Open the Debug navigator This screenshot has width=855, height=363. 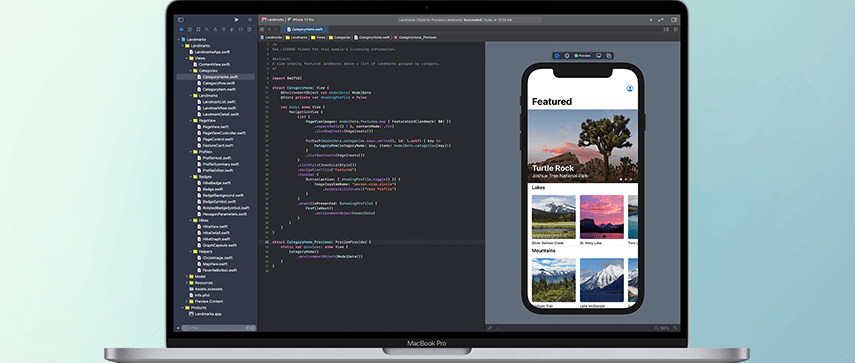tap(233, 29)
